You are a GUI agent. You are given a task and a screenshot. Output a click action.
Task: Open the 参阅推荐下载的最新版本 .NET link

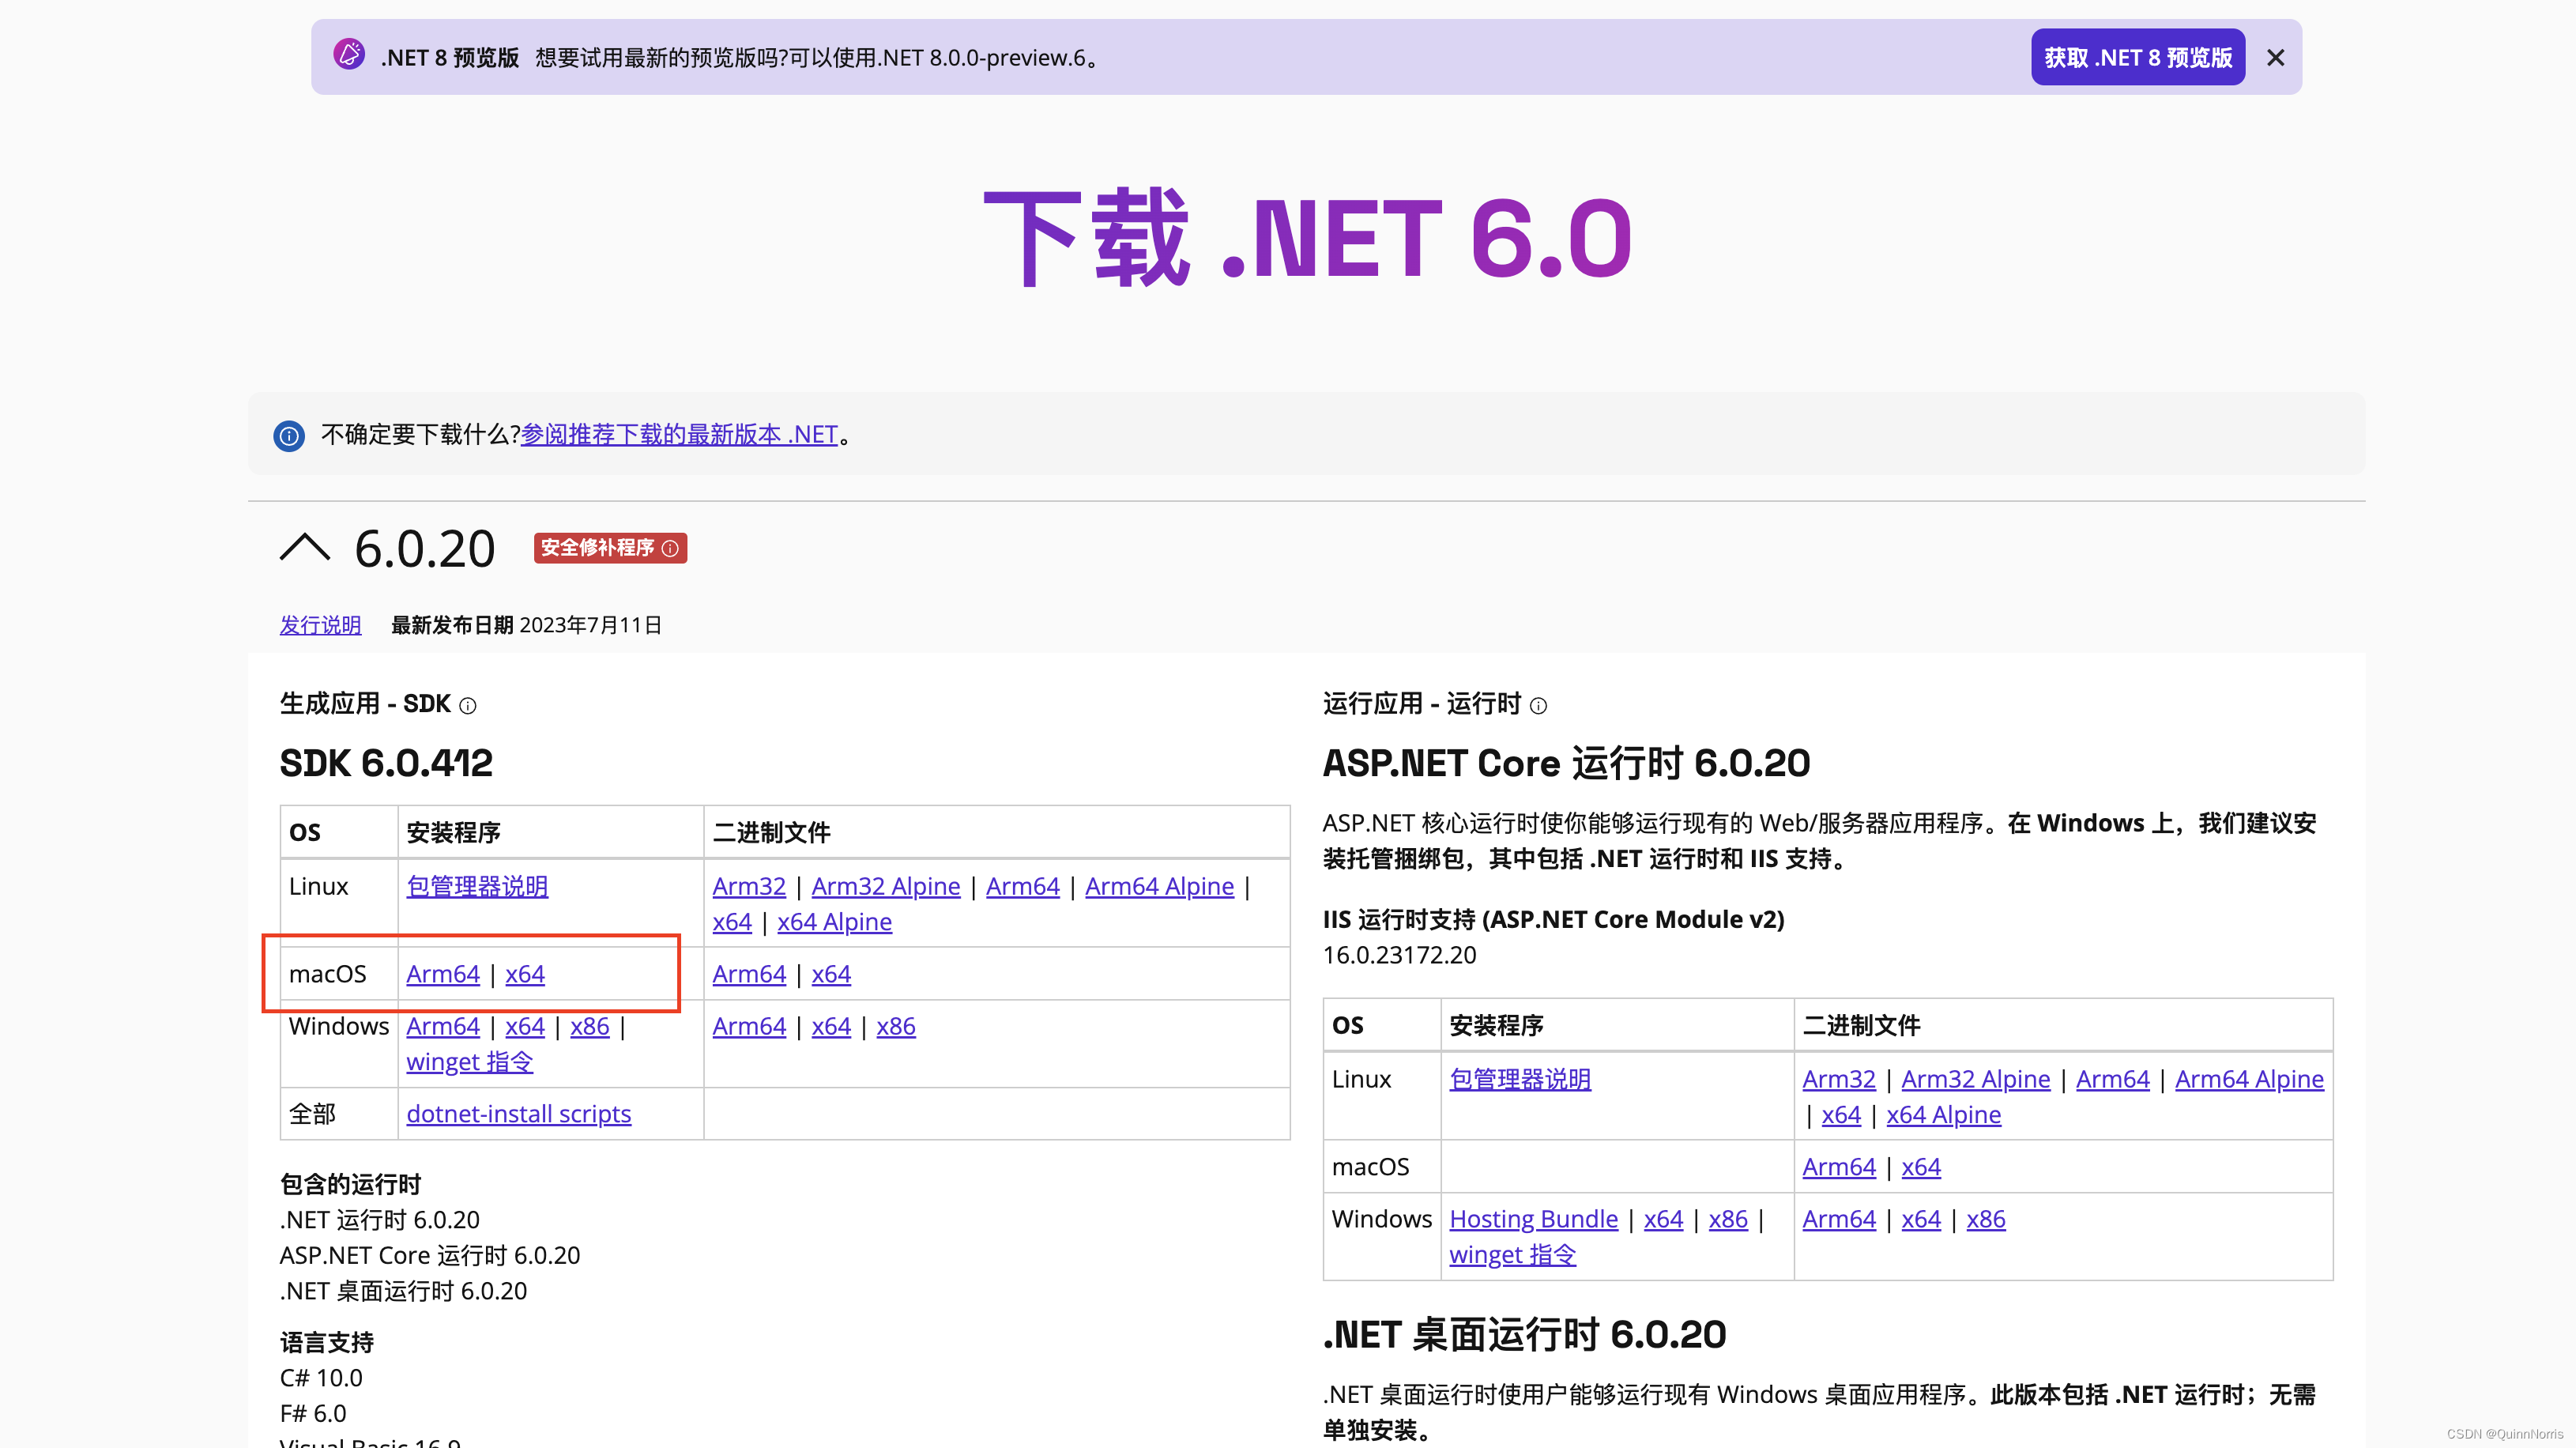coord(679,435)
